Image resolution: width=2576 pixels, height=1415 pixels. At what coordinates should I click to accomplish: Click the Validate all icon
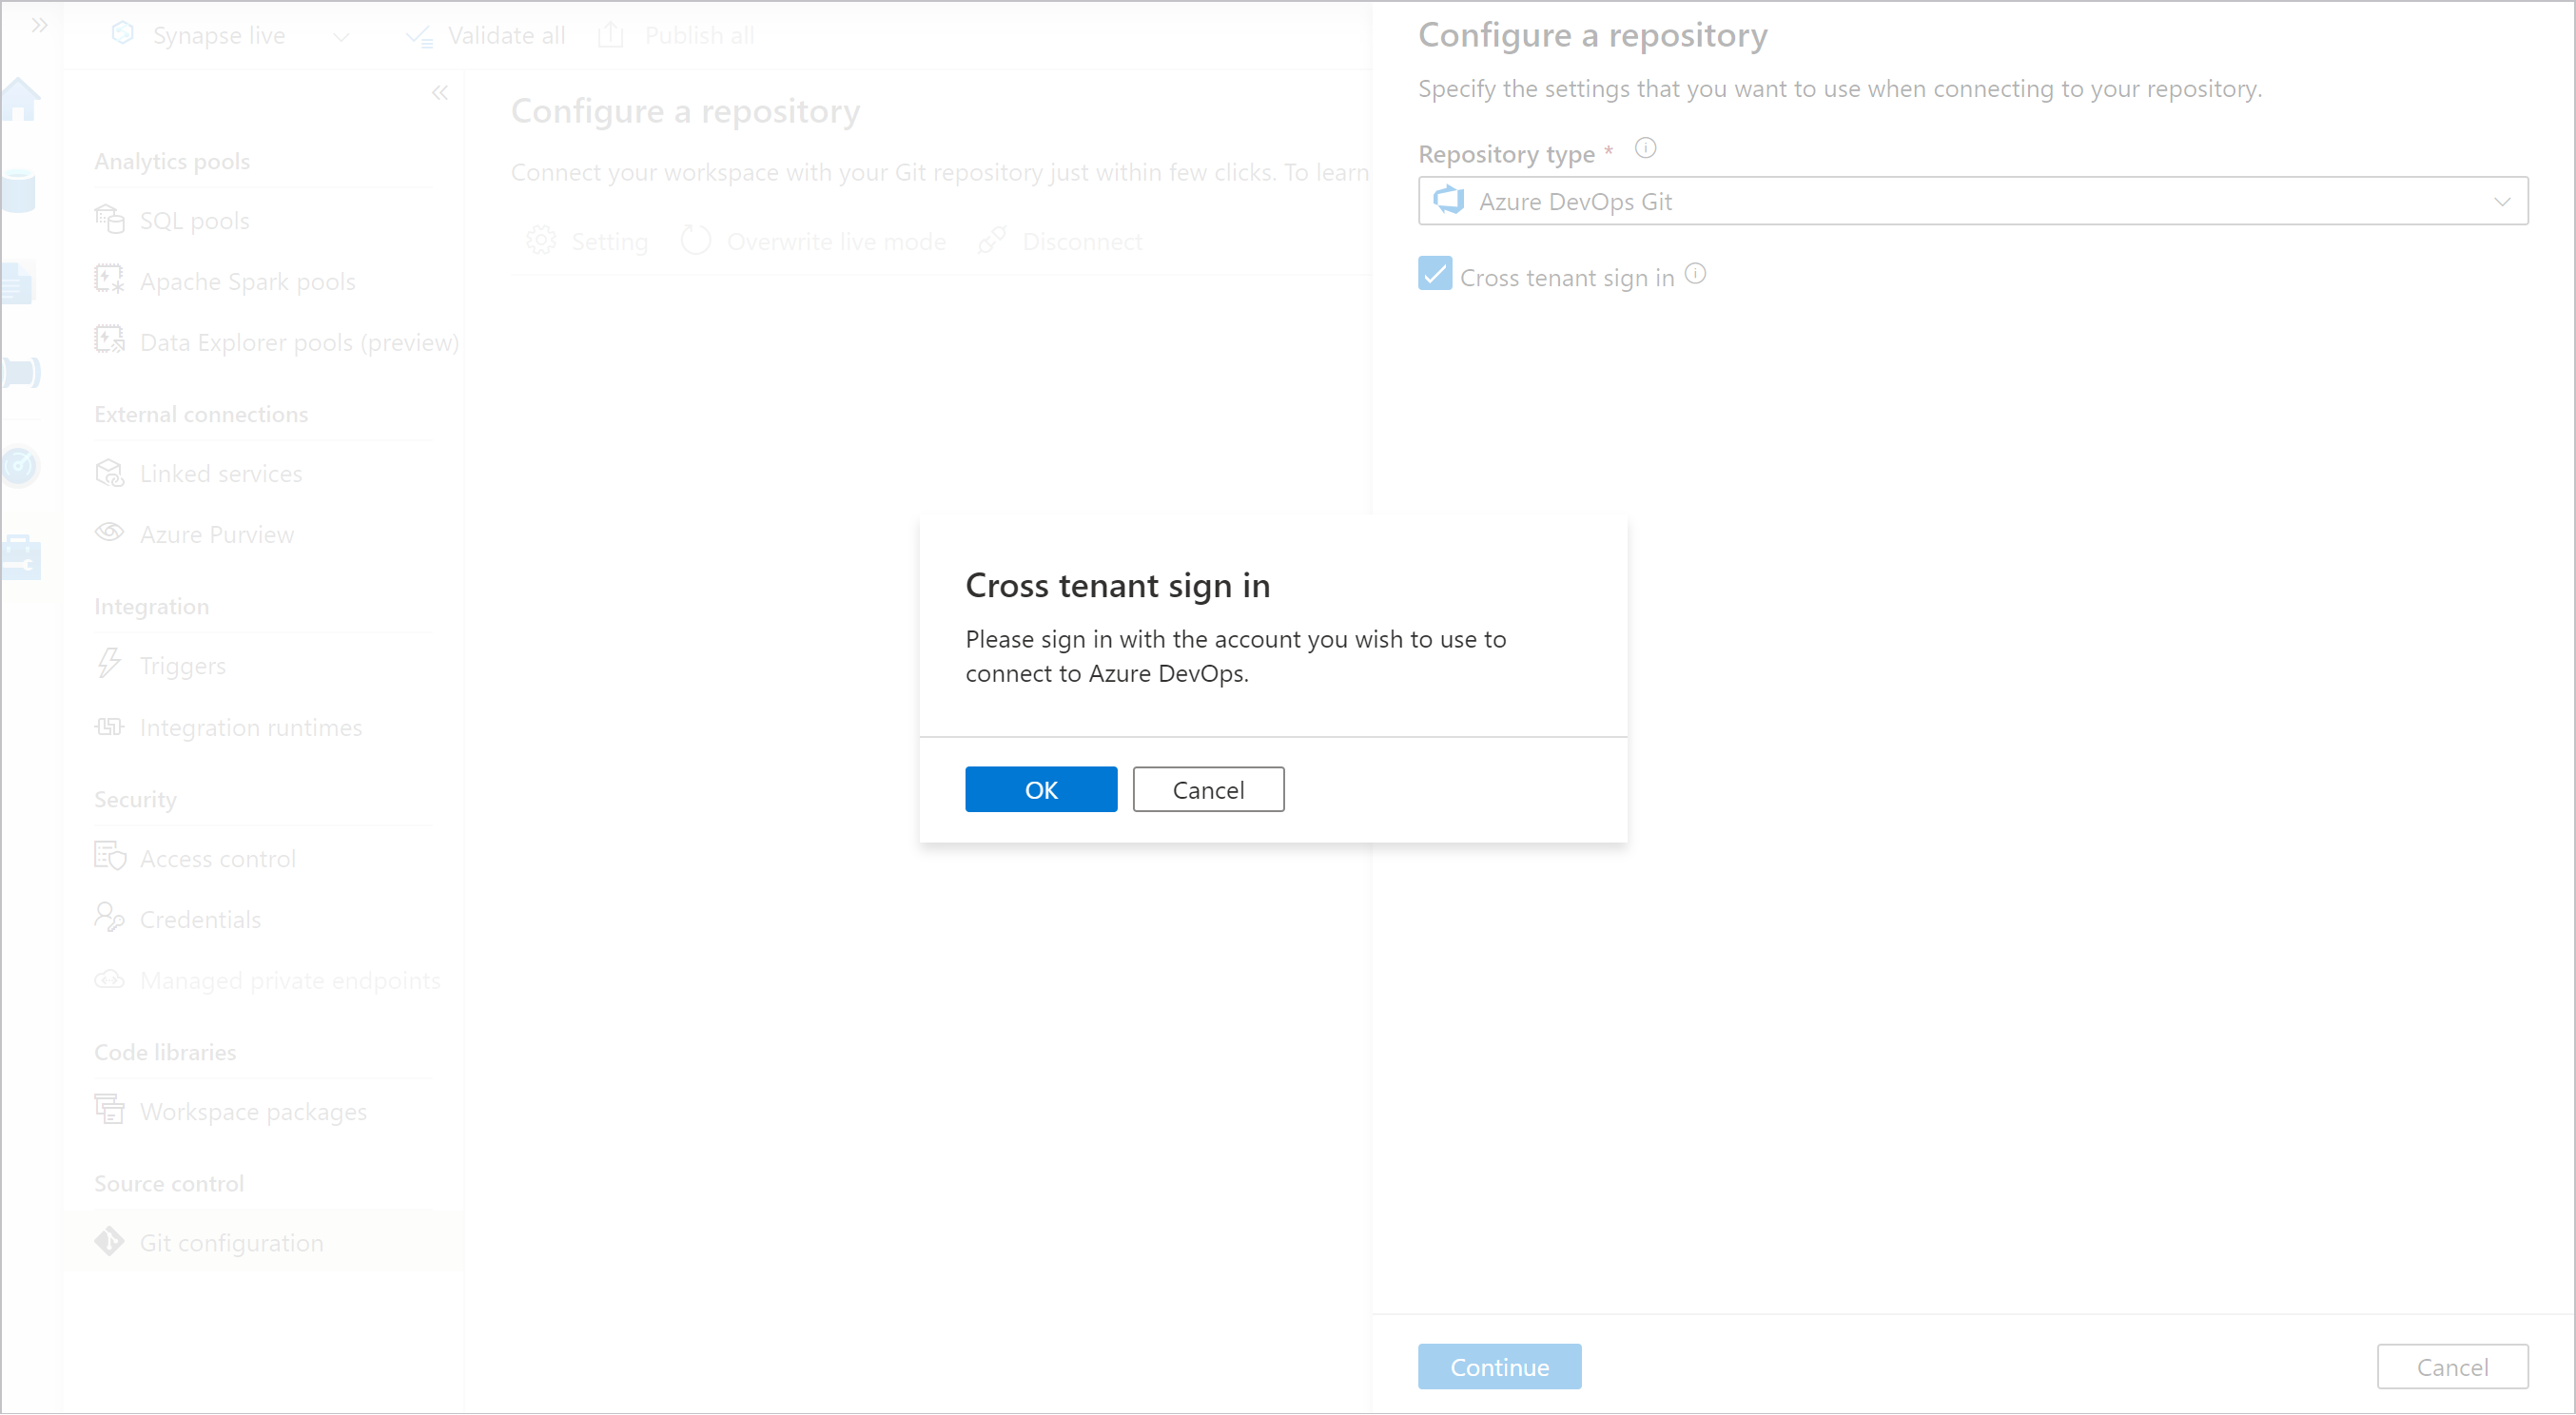click(x=419, y=35)
